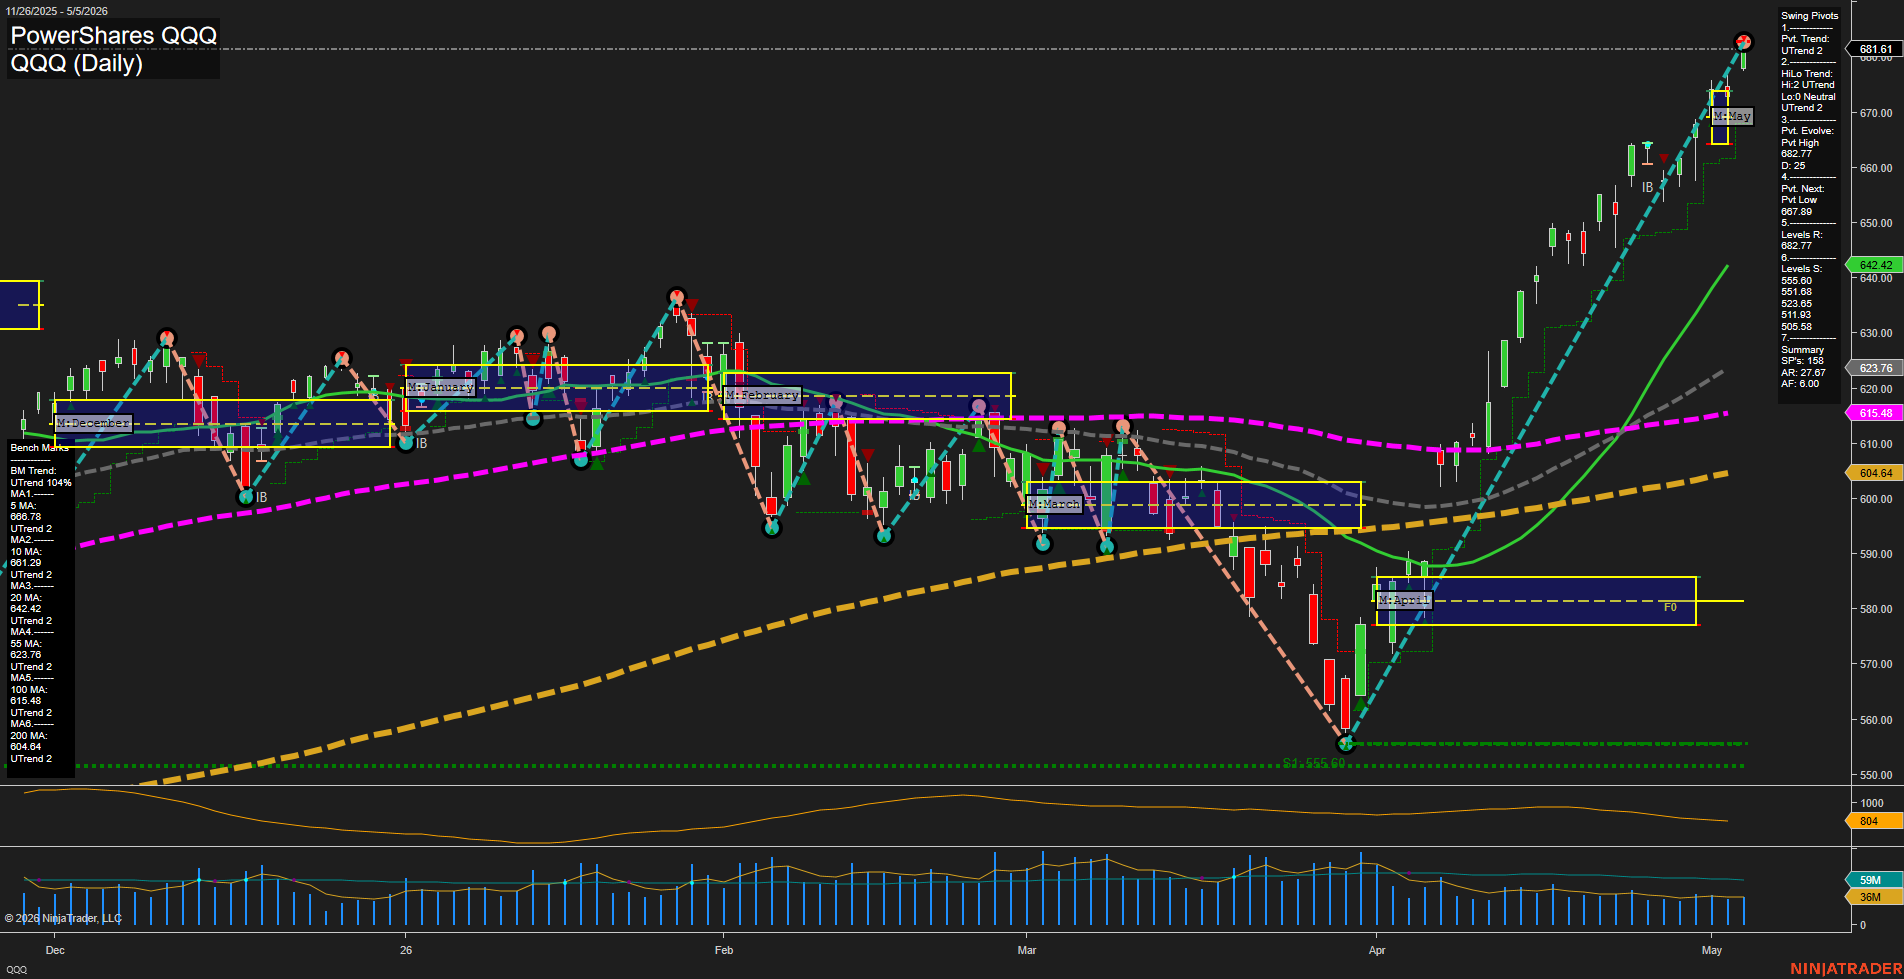
Task: Select the orange 604.64 price tag
Action: 1875,473
